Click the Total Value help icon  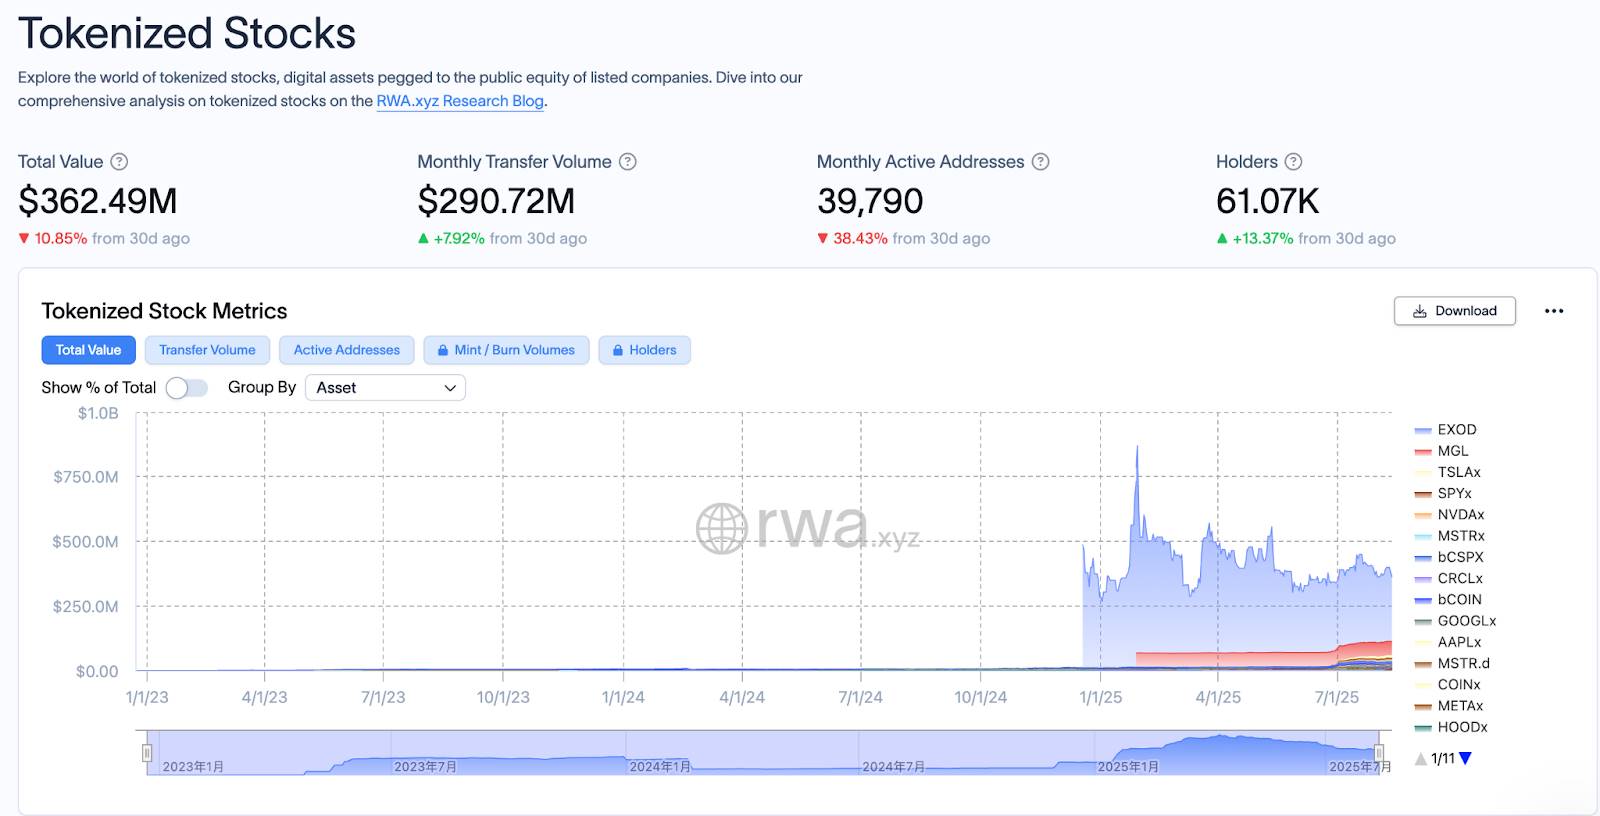pos(119,162)
